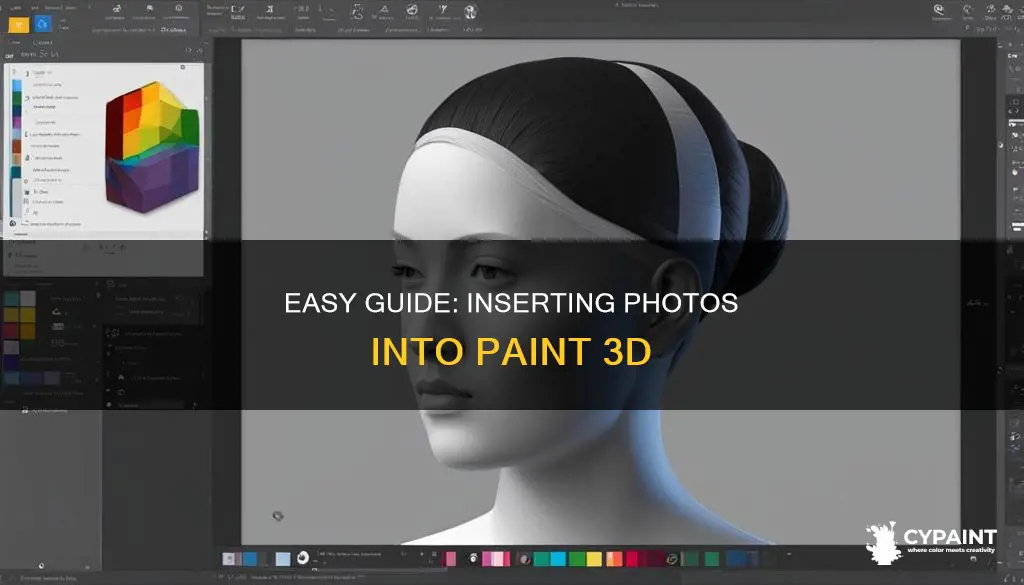This screenshot has width=1024, height=585.
Task: Pick the blue swatch at the start of the bottom palette
Action: coord(249,558)
